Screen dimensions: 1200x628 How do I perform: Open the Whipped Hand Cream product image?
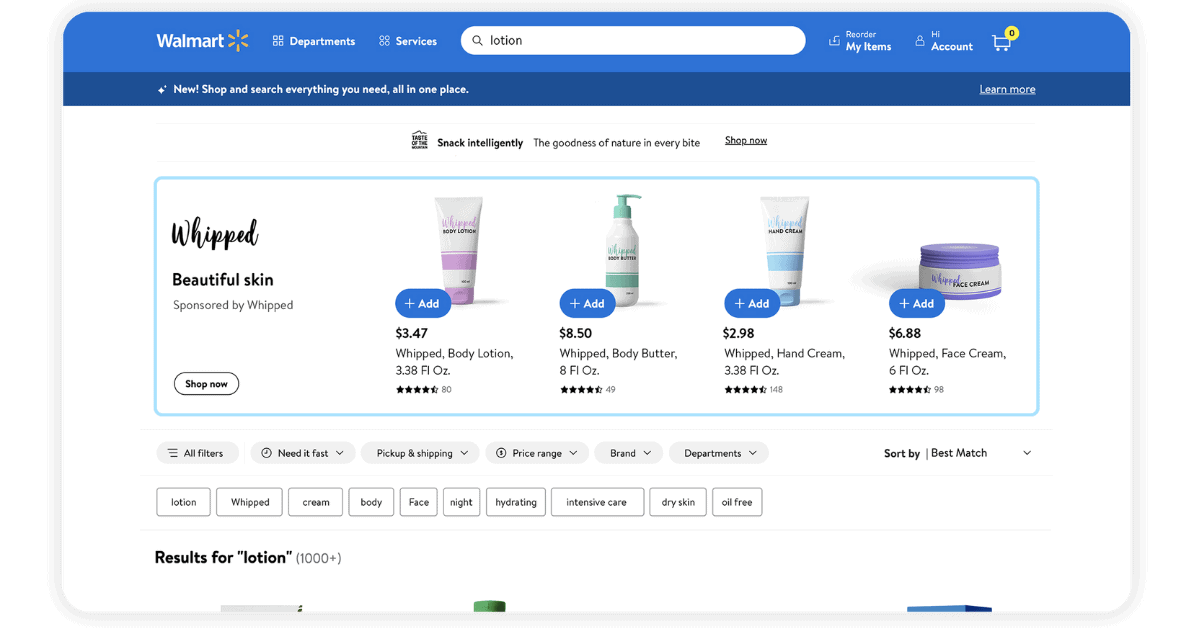(x=785, y=251)
